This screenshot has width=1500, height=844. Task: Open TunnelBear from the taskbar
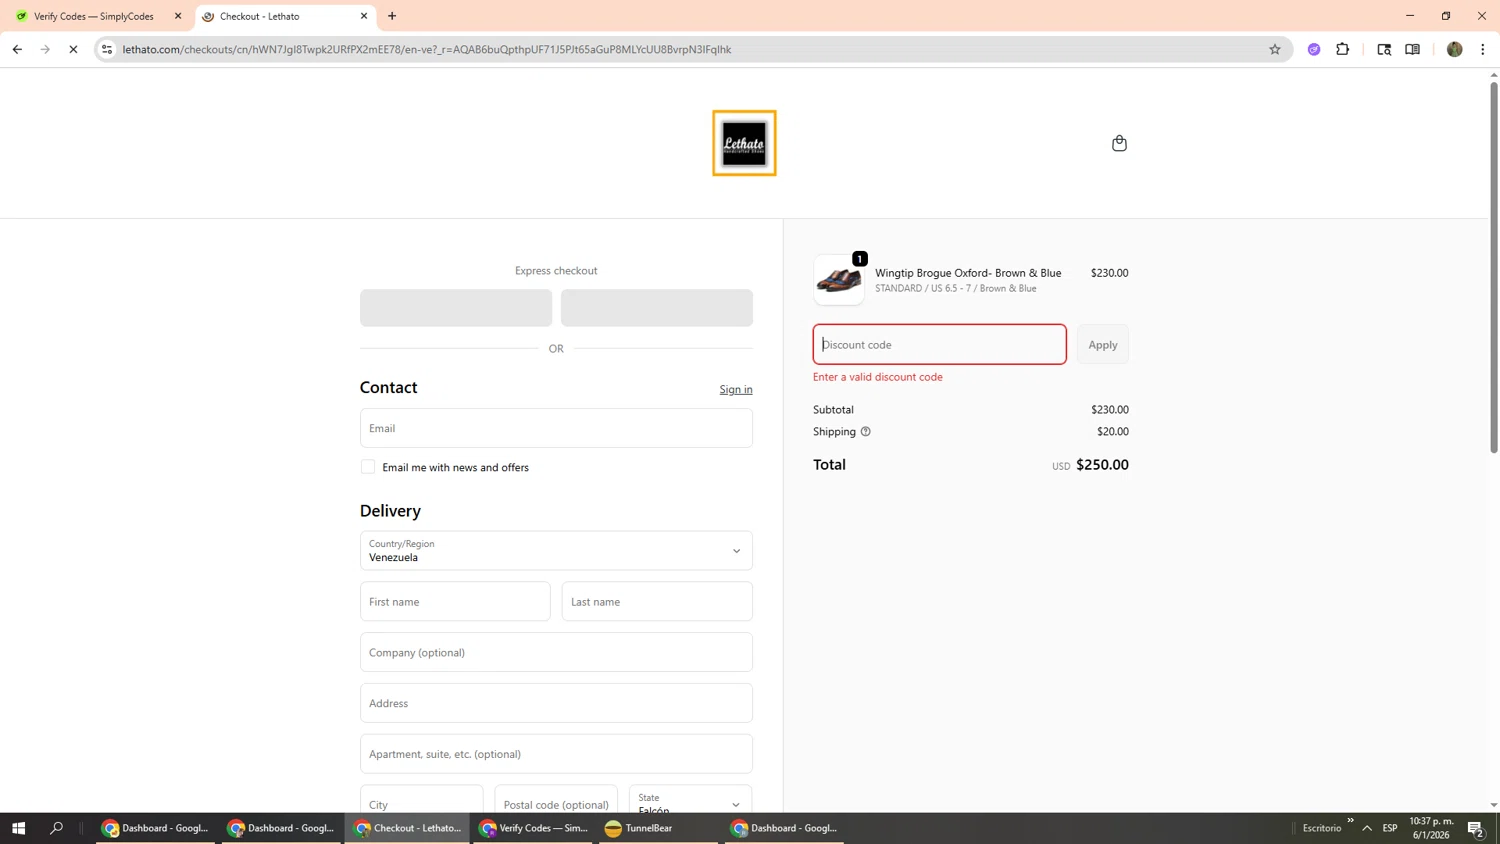click(x=658, y=828)
